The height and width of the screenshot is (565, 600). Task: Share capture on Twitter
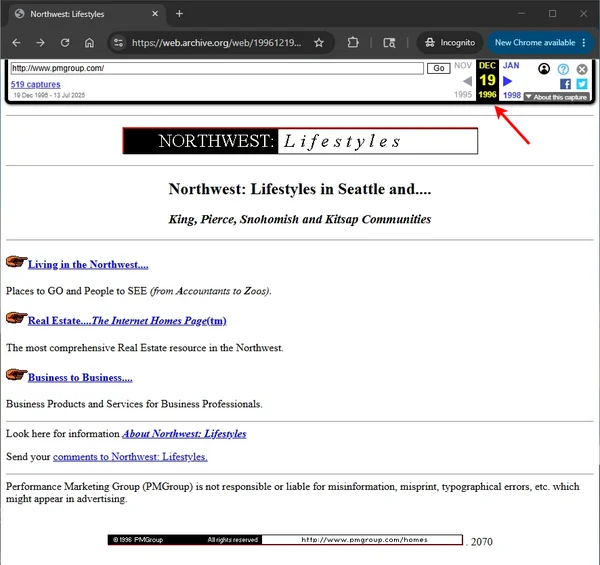582,84
